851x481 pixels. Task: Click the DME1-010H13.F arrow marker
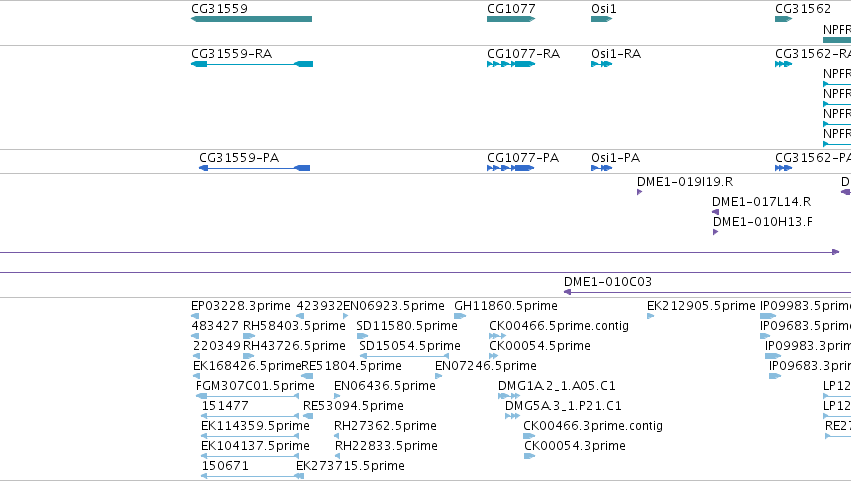click(x=715, y=232)
